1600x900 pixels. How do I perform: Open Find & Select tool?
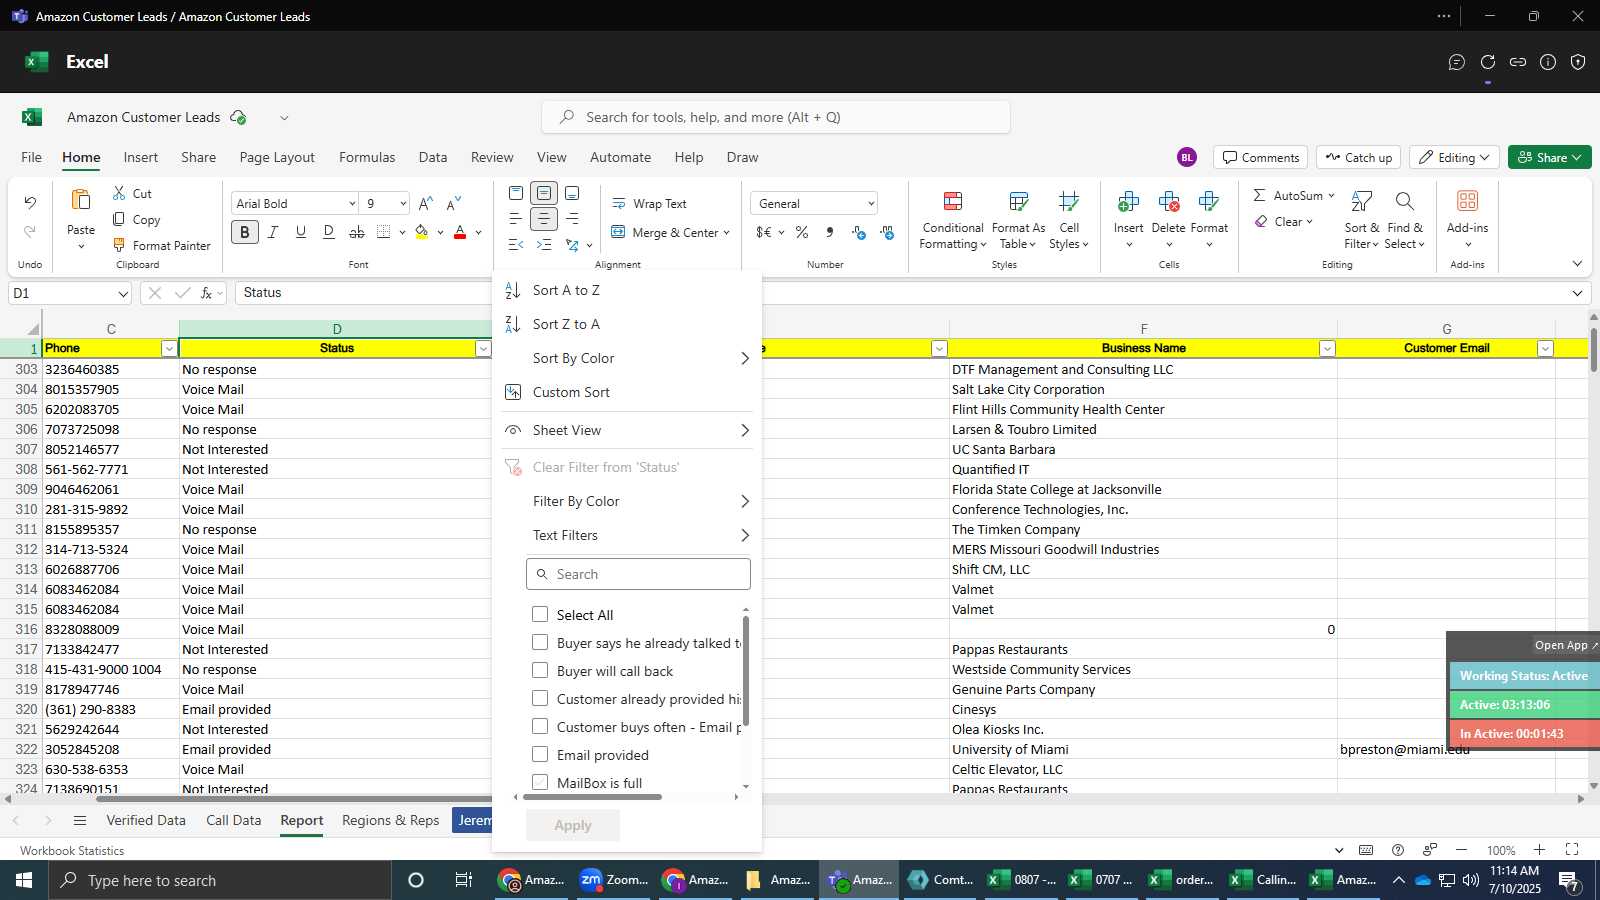click(1404, 221)
